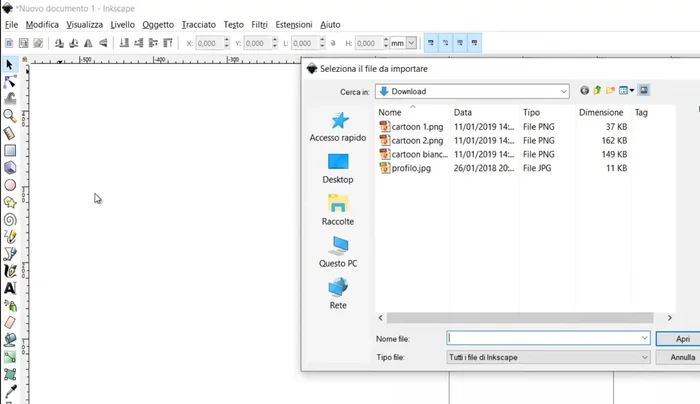Select the Dropper color picker tool
The width and height of the screenshot is (700, 404).
point(10,391)
